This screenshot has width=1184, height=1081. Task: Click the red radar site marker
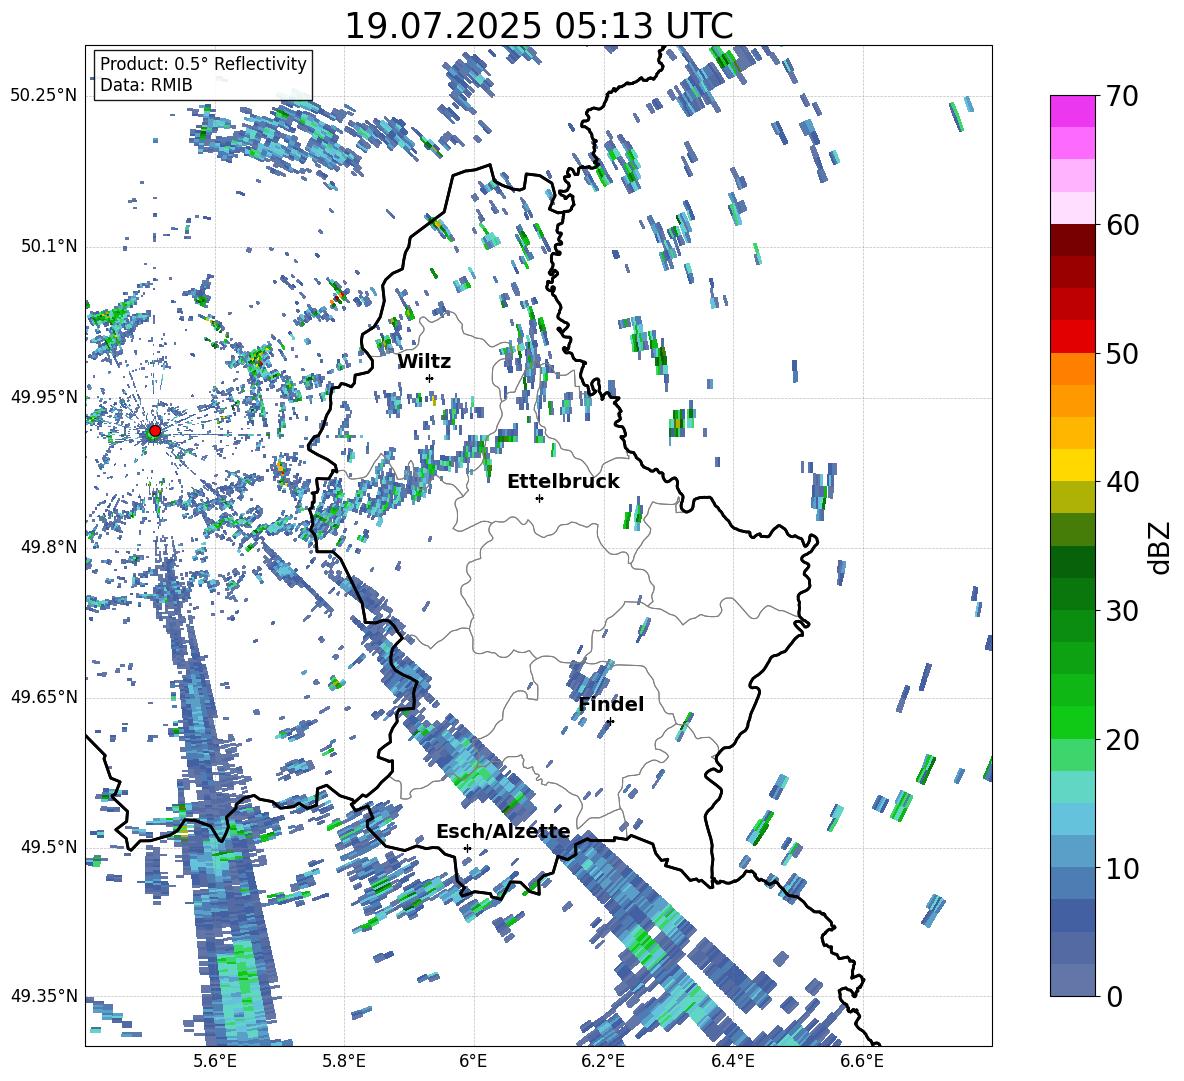pyautogui.click(x=155, y=431)
